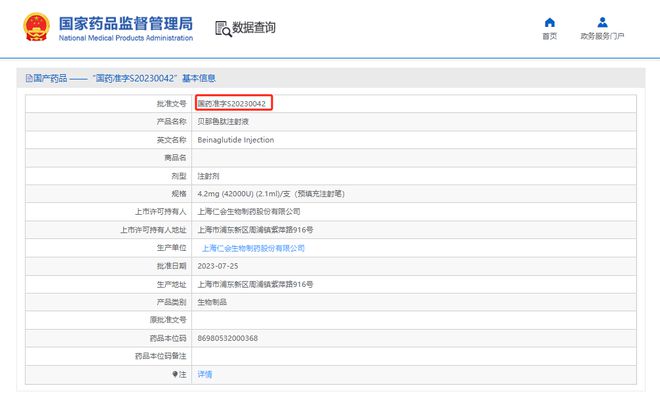Screen dimensions: 660x394
Task: Click the 上市许可持有人 row label
Action: (160, 212)
